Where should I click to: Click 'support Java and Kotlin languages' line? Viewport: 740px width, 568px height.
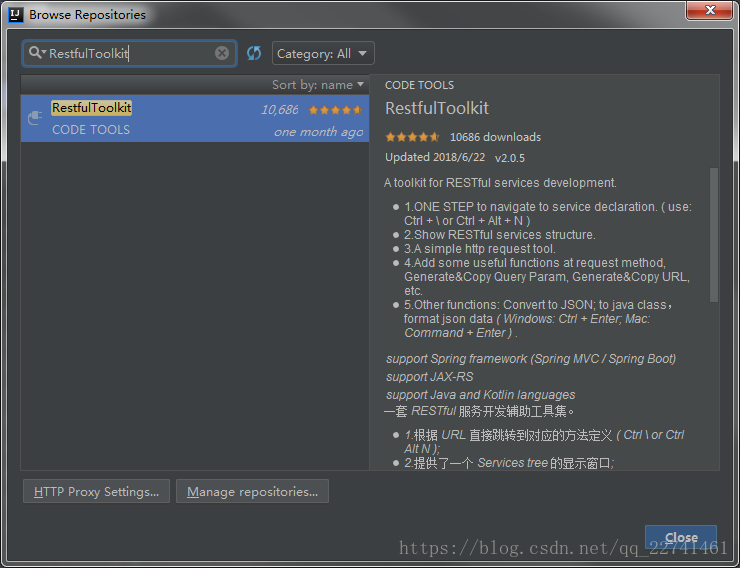480,395
